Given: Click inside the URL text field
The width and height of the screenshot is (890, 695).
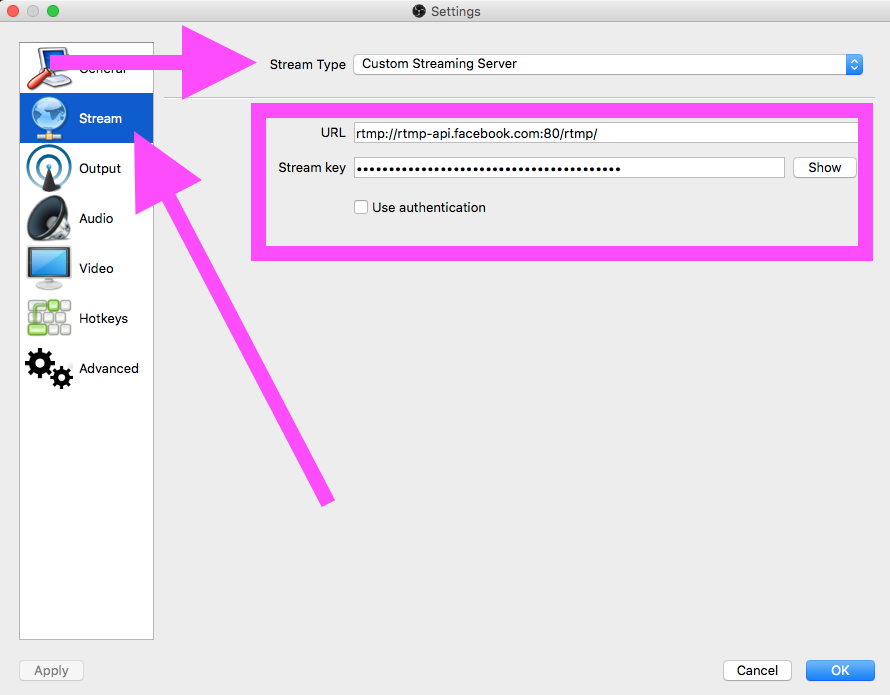Looking at the screenshot, I should [x=605, y=133].
